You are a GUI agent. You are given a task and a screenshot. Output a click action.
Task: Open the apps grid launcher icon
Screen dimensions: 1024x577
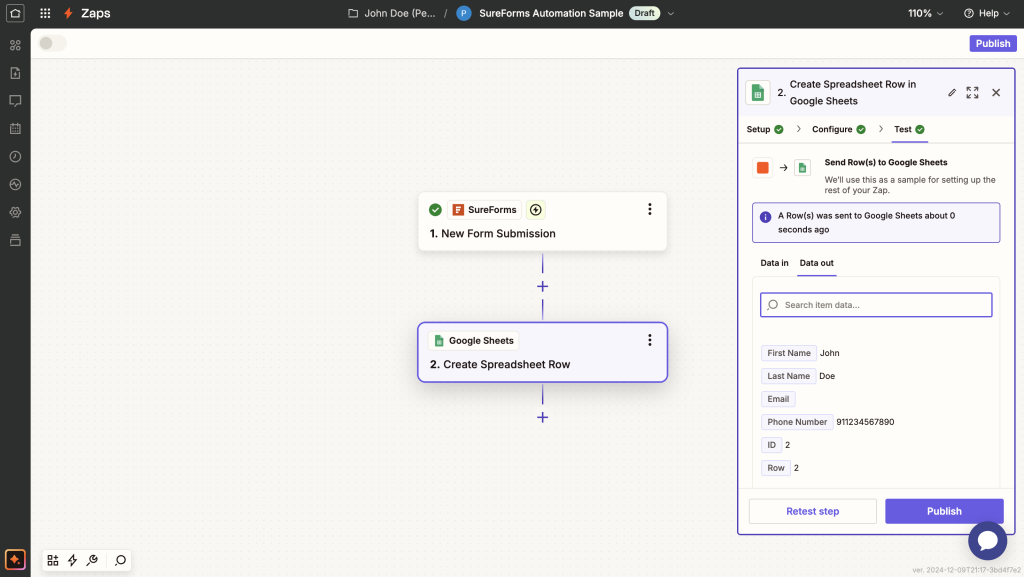(45, 14)
